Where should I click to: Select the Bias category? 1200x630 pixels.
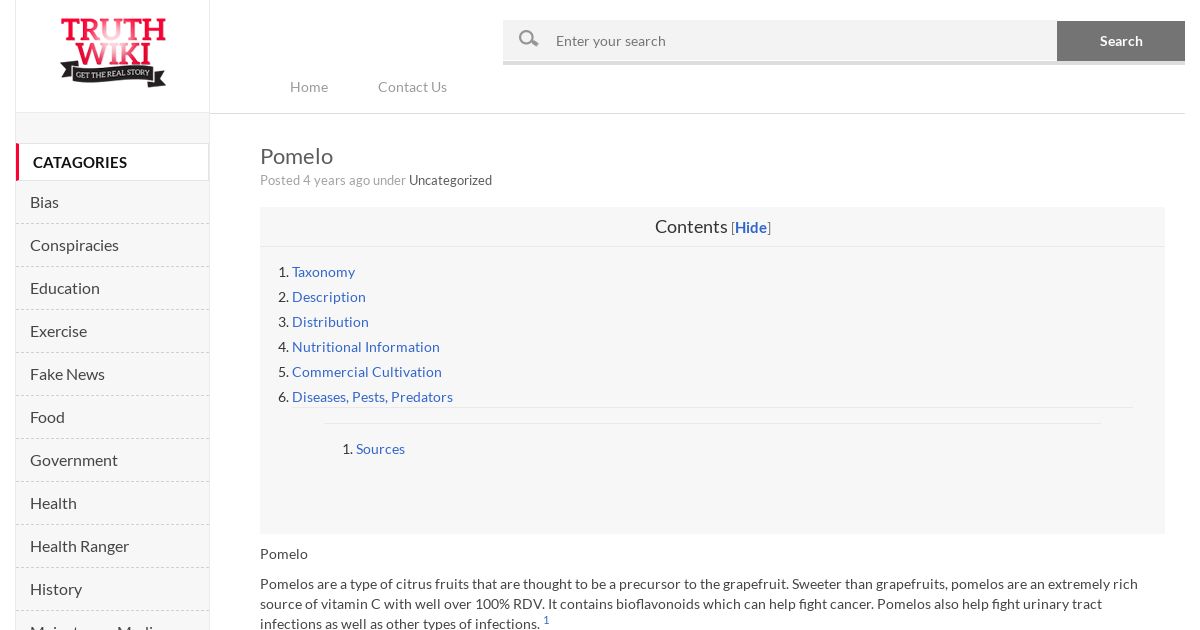click(112, 202)
